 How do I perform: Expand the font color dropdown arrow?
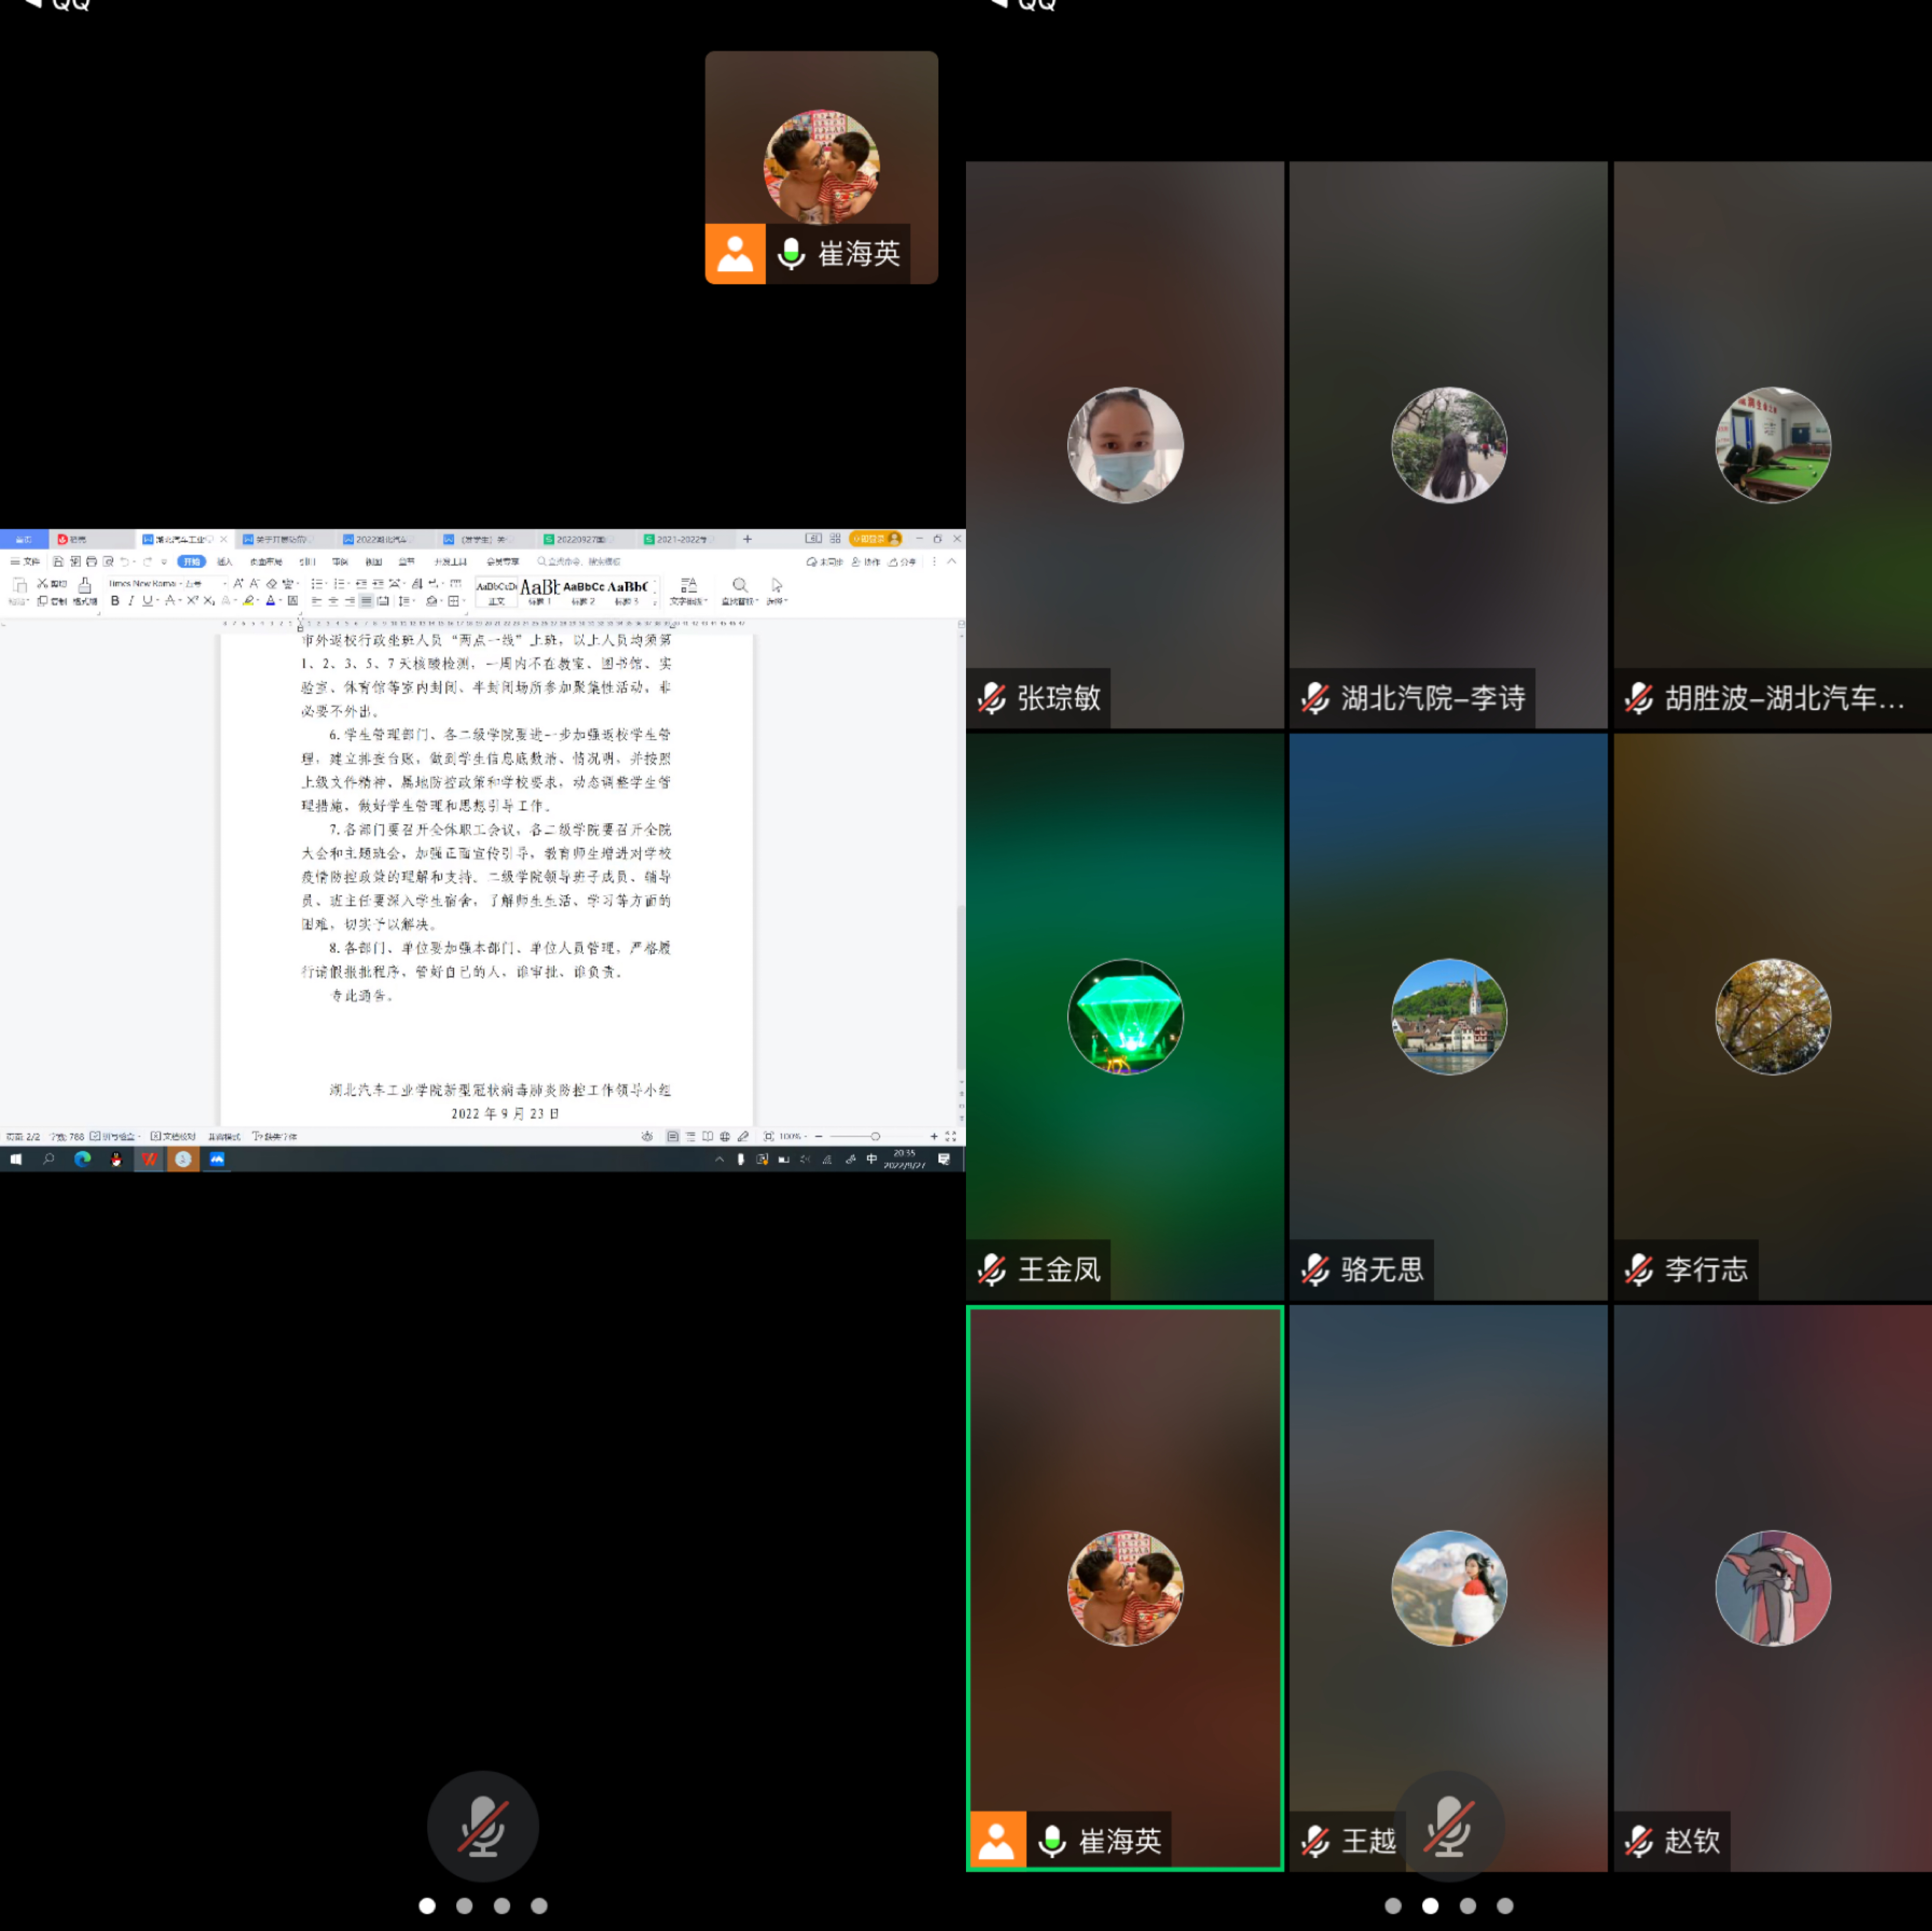click(281, 601)
